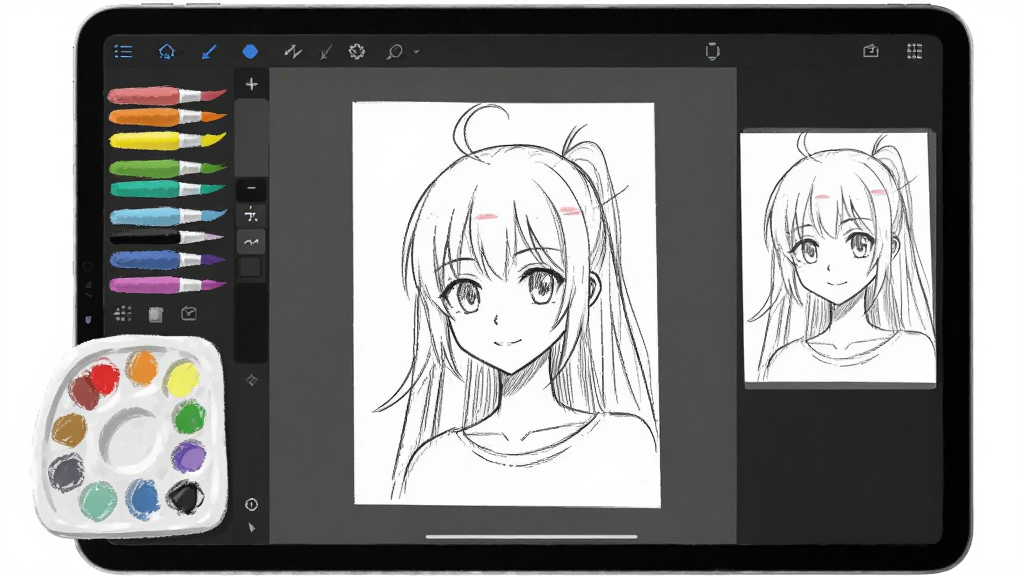Increase brush size with plus button

[x=251, y=84]
